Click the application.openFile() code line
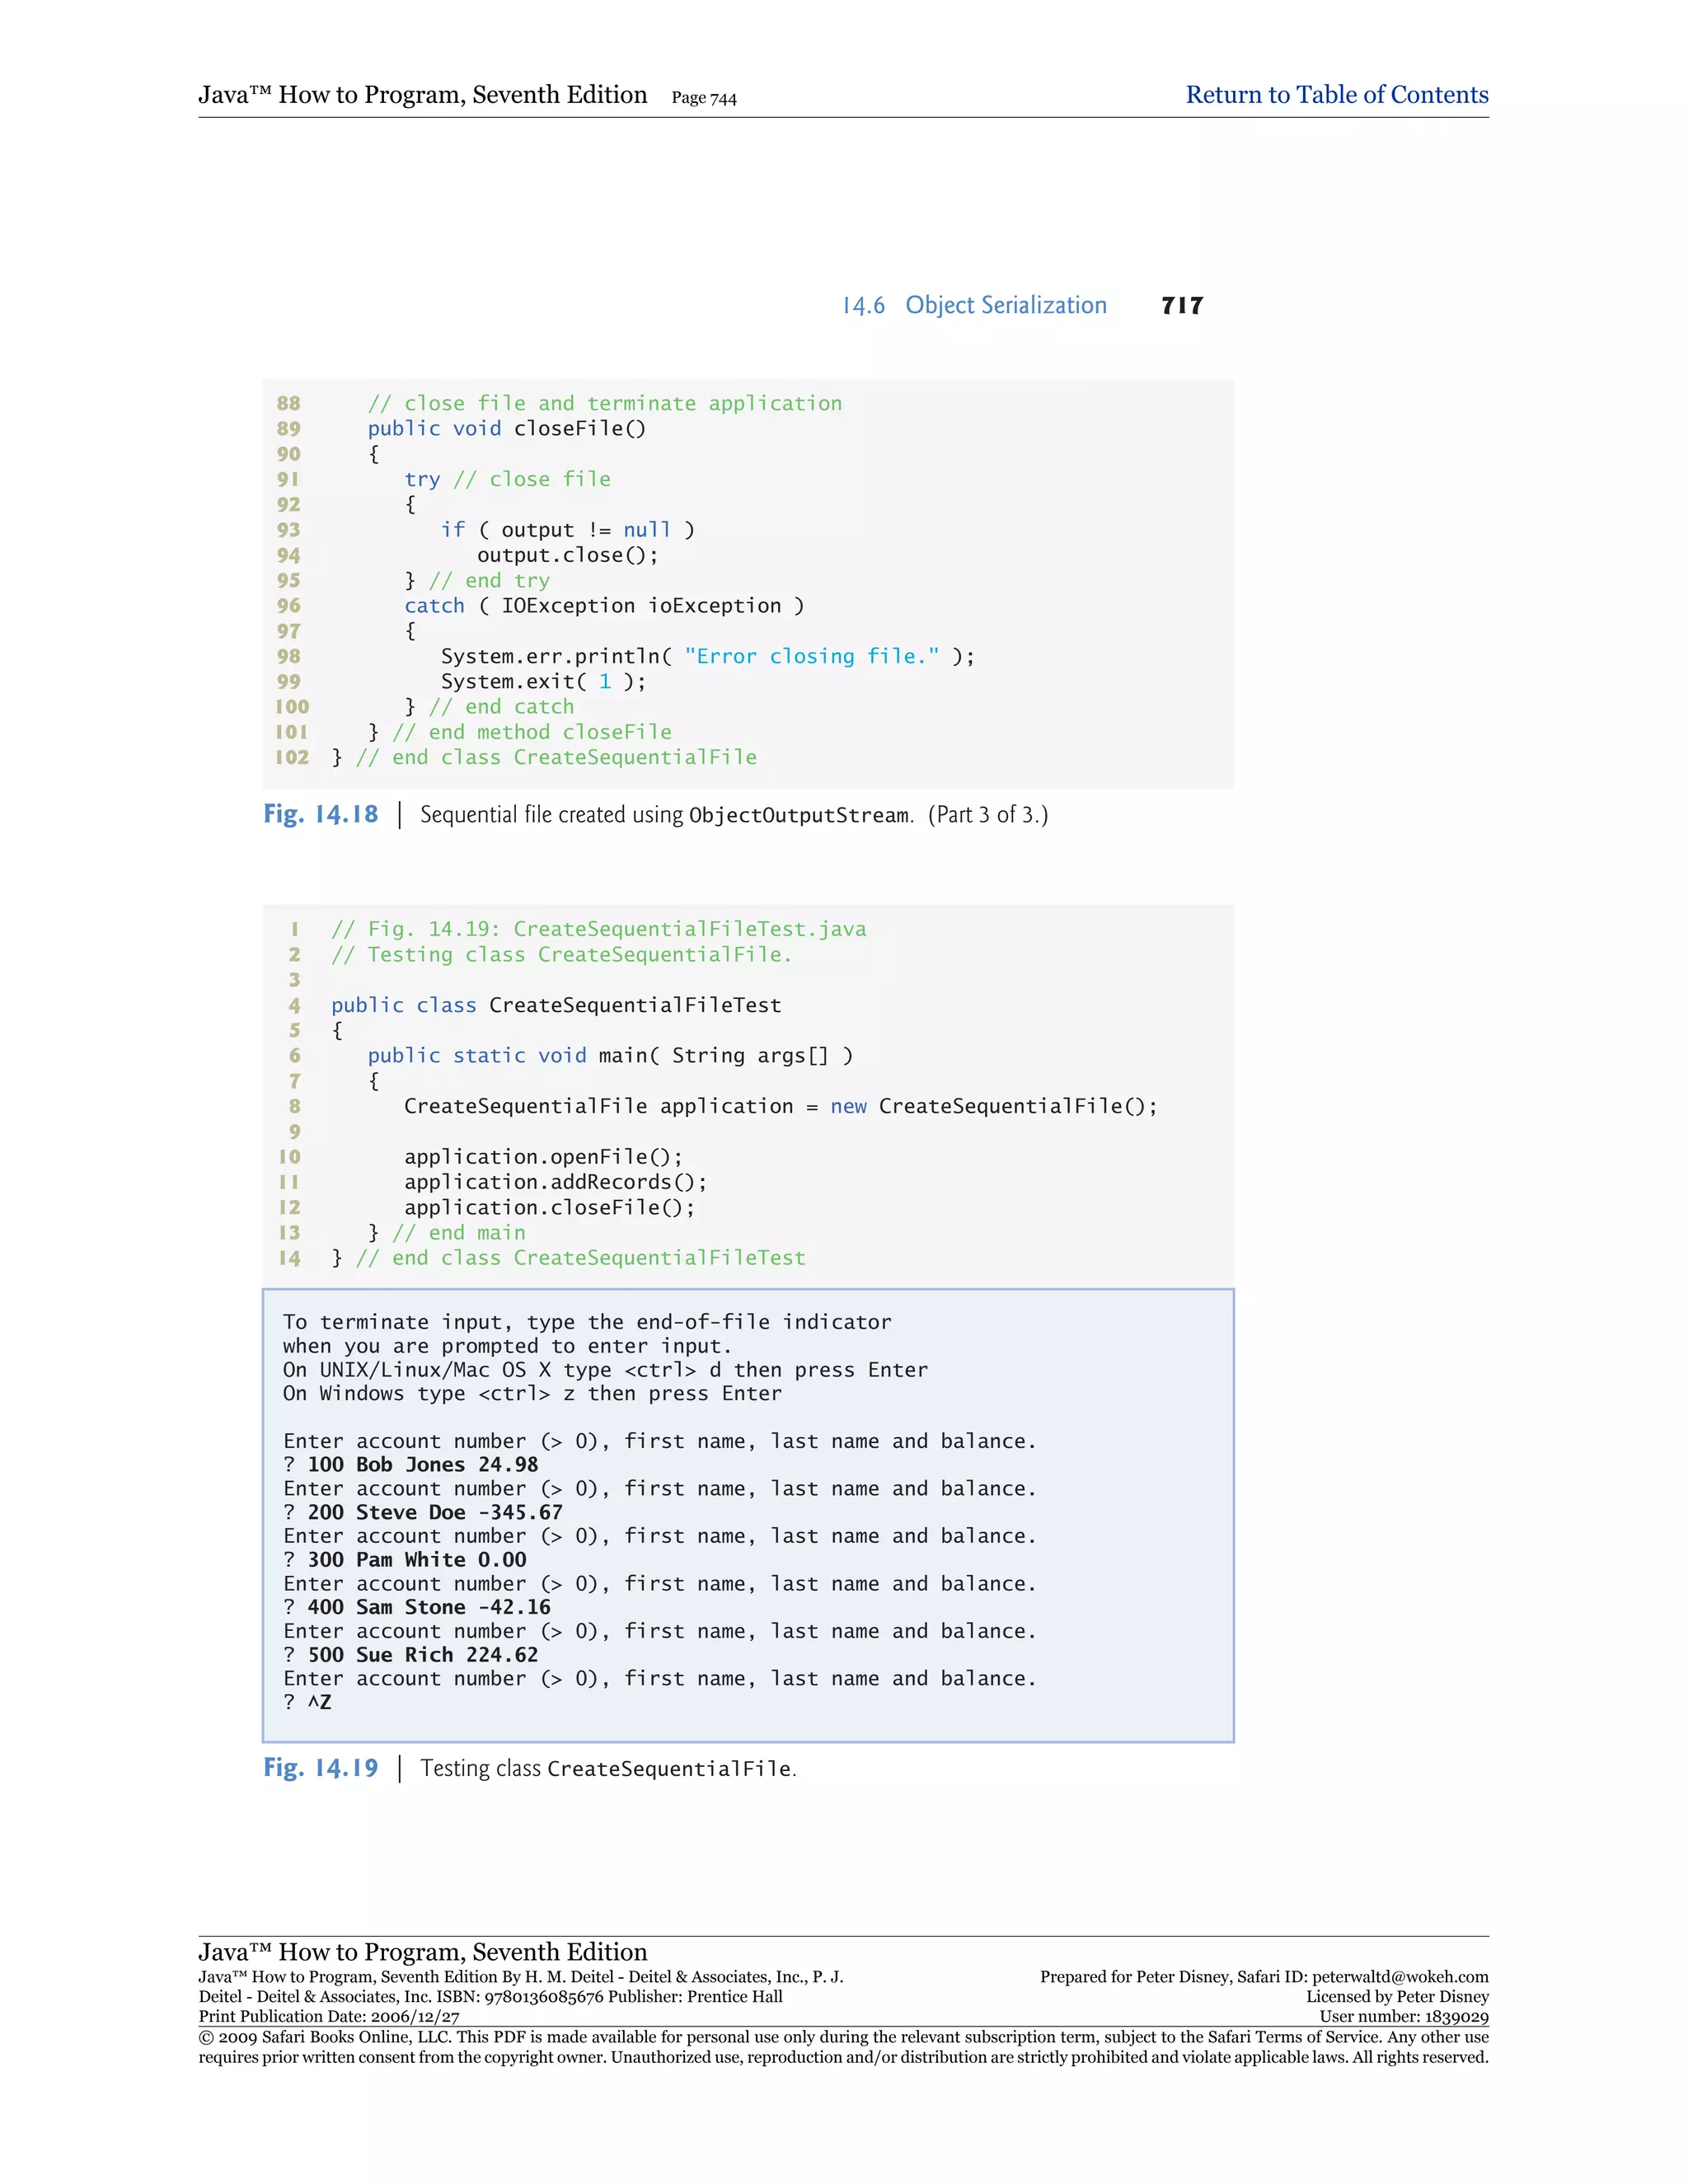The image size is (1688, 2184). point(543,1157)
